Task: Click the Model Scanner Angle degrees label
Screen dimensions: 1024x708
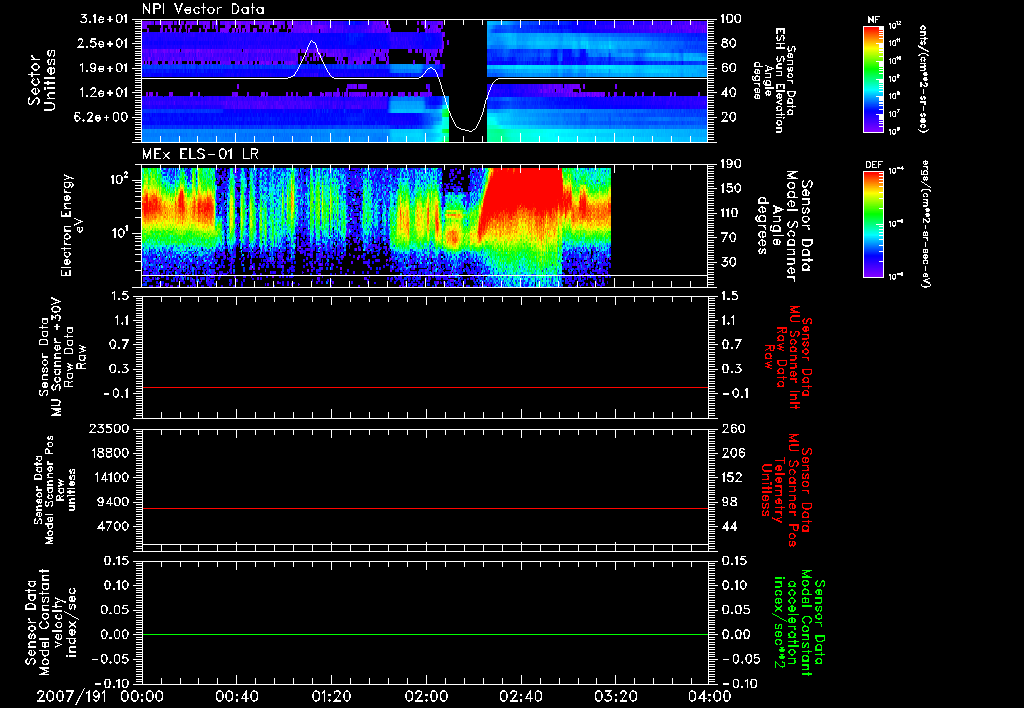Action: [783, 226]
